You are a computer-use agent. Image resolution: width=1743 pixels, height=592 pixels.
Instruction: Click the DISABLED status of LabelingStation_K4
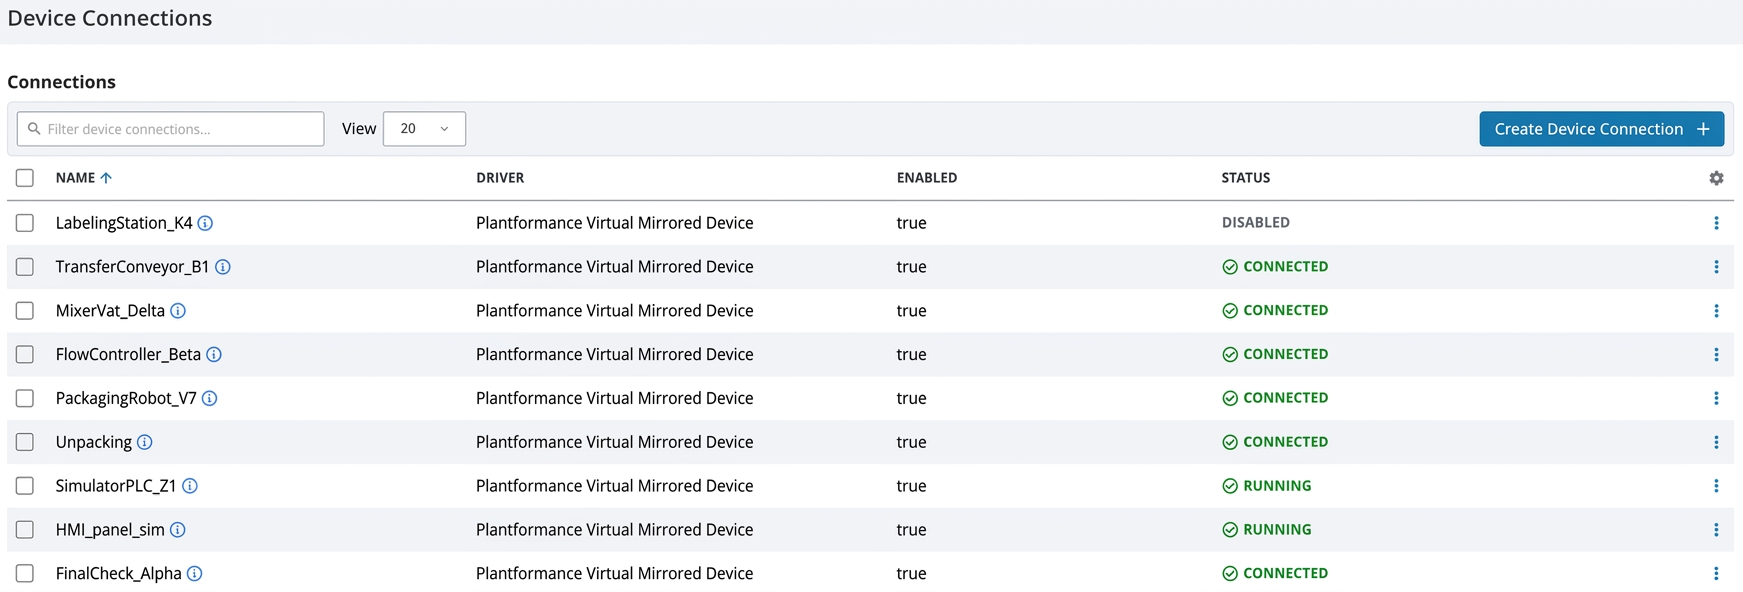click(1256, 223)
